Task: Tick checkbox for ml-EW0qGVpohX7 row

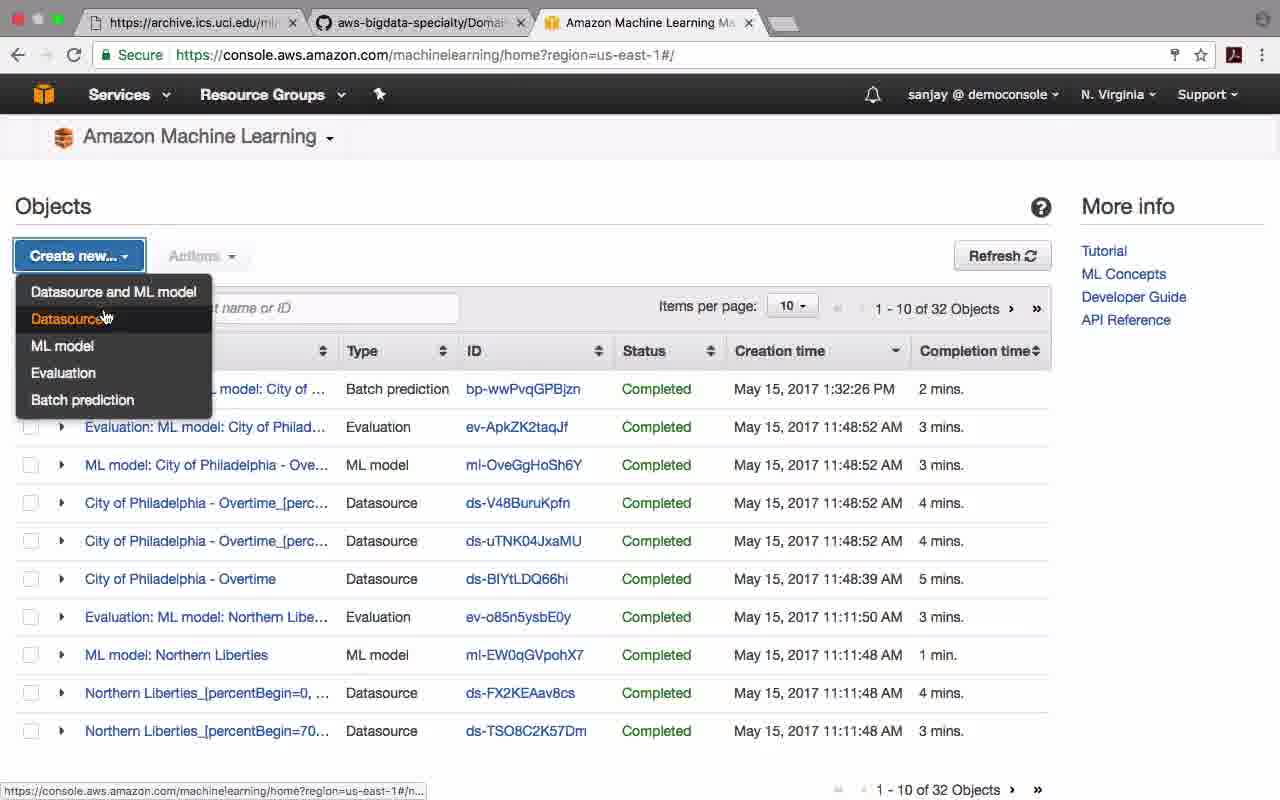Action: 31,655
